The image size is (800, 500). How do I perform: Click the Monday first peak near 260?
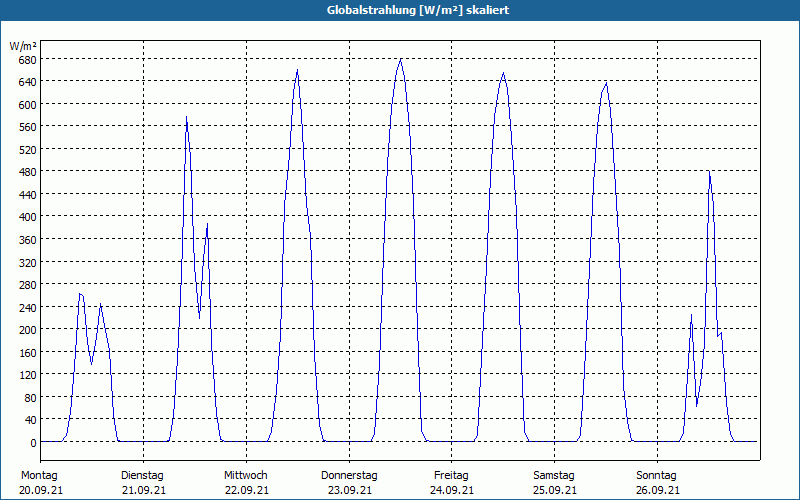point(81,294)
